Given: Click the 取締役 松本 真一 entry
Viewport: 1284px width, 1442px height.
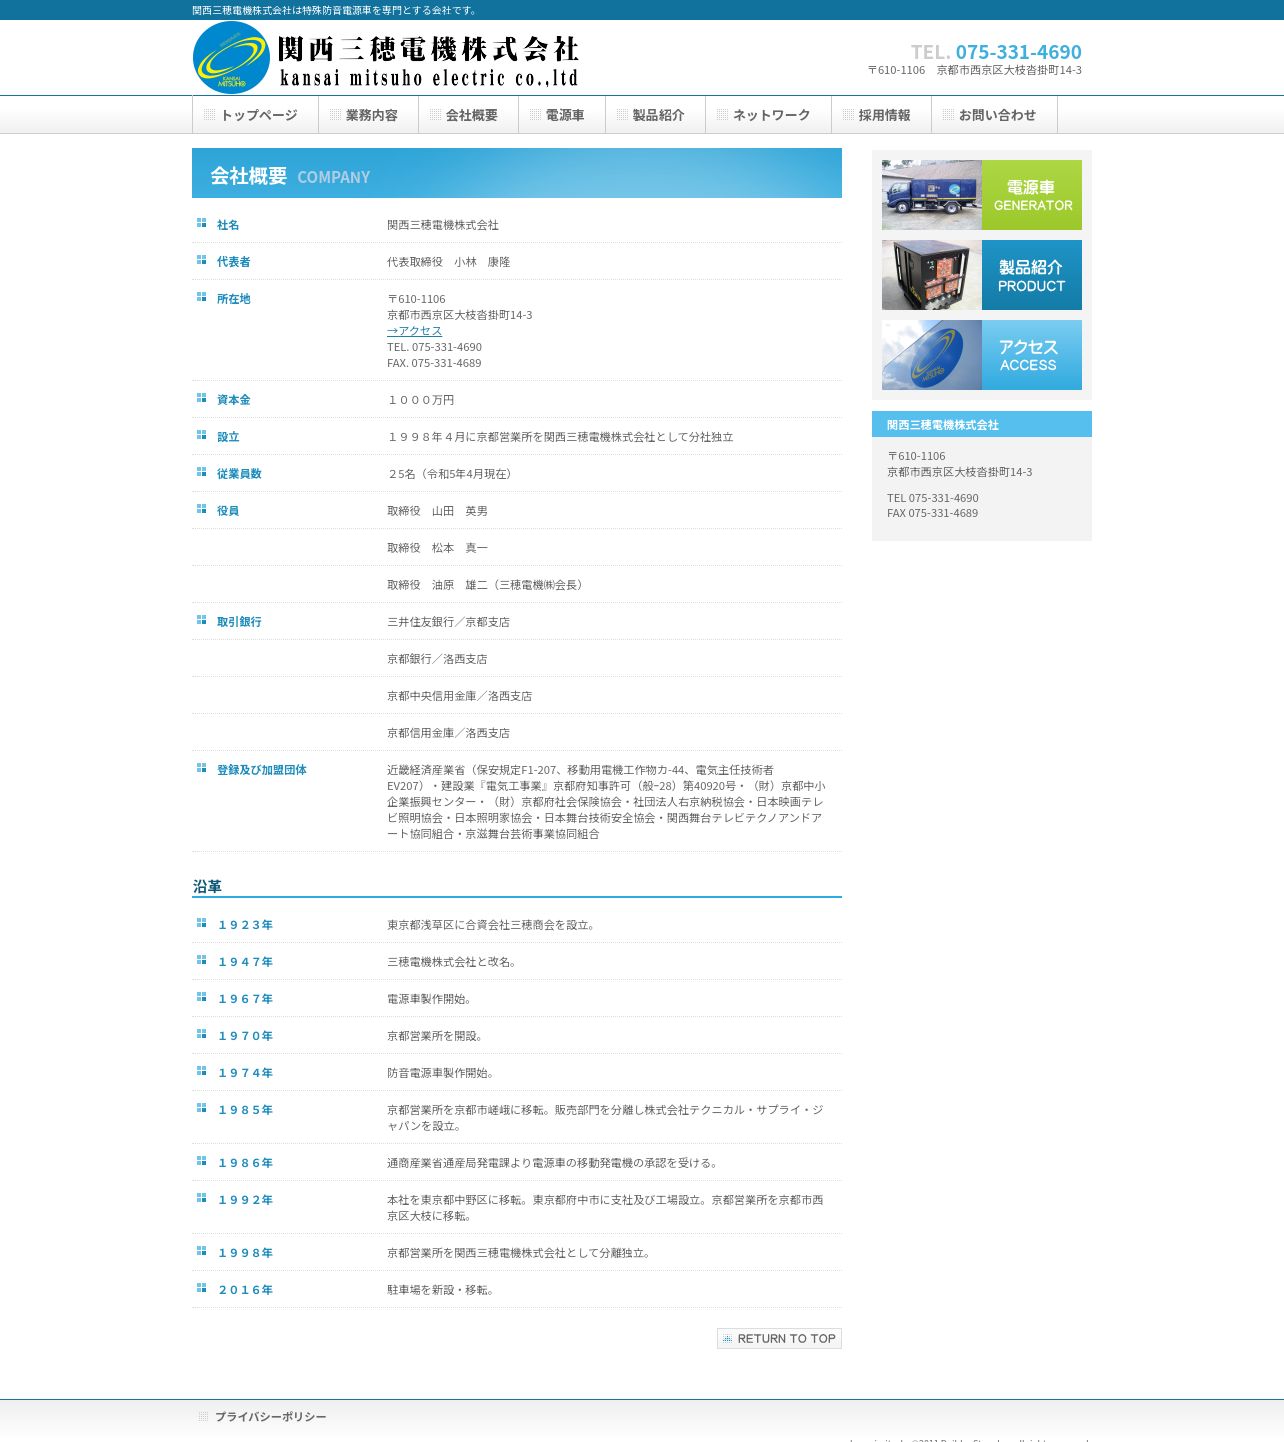Looking at the screenshot, I should pos(438,548).
